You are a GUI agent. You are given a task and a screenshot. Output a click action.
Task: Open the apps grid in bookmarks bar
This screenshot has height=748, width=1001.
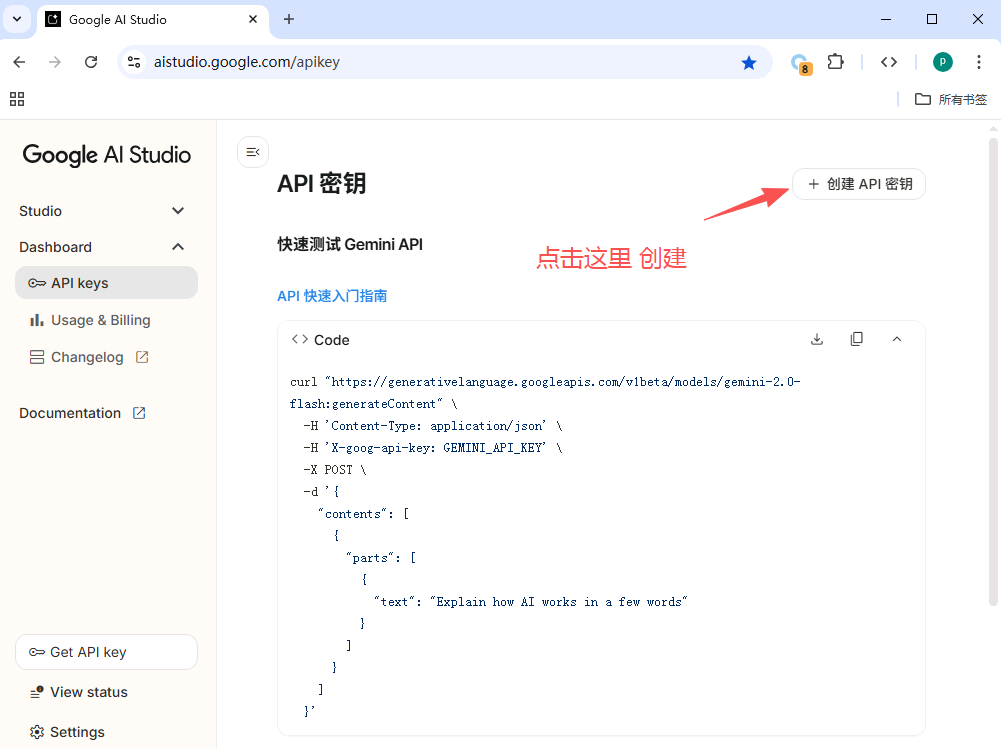click(17, 99)
